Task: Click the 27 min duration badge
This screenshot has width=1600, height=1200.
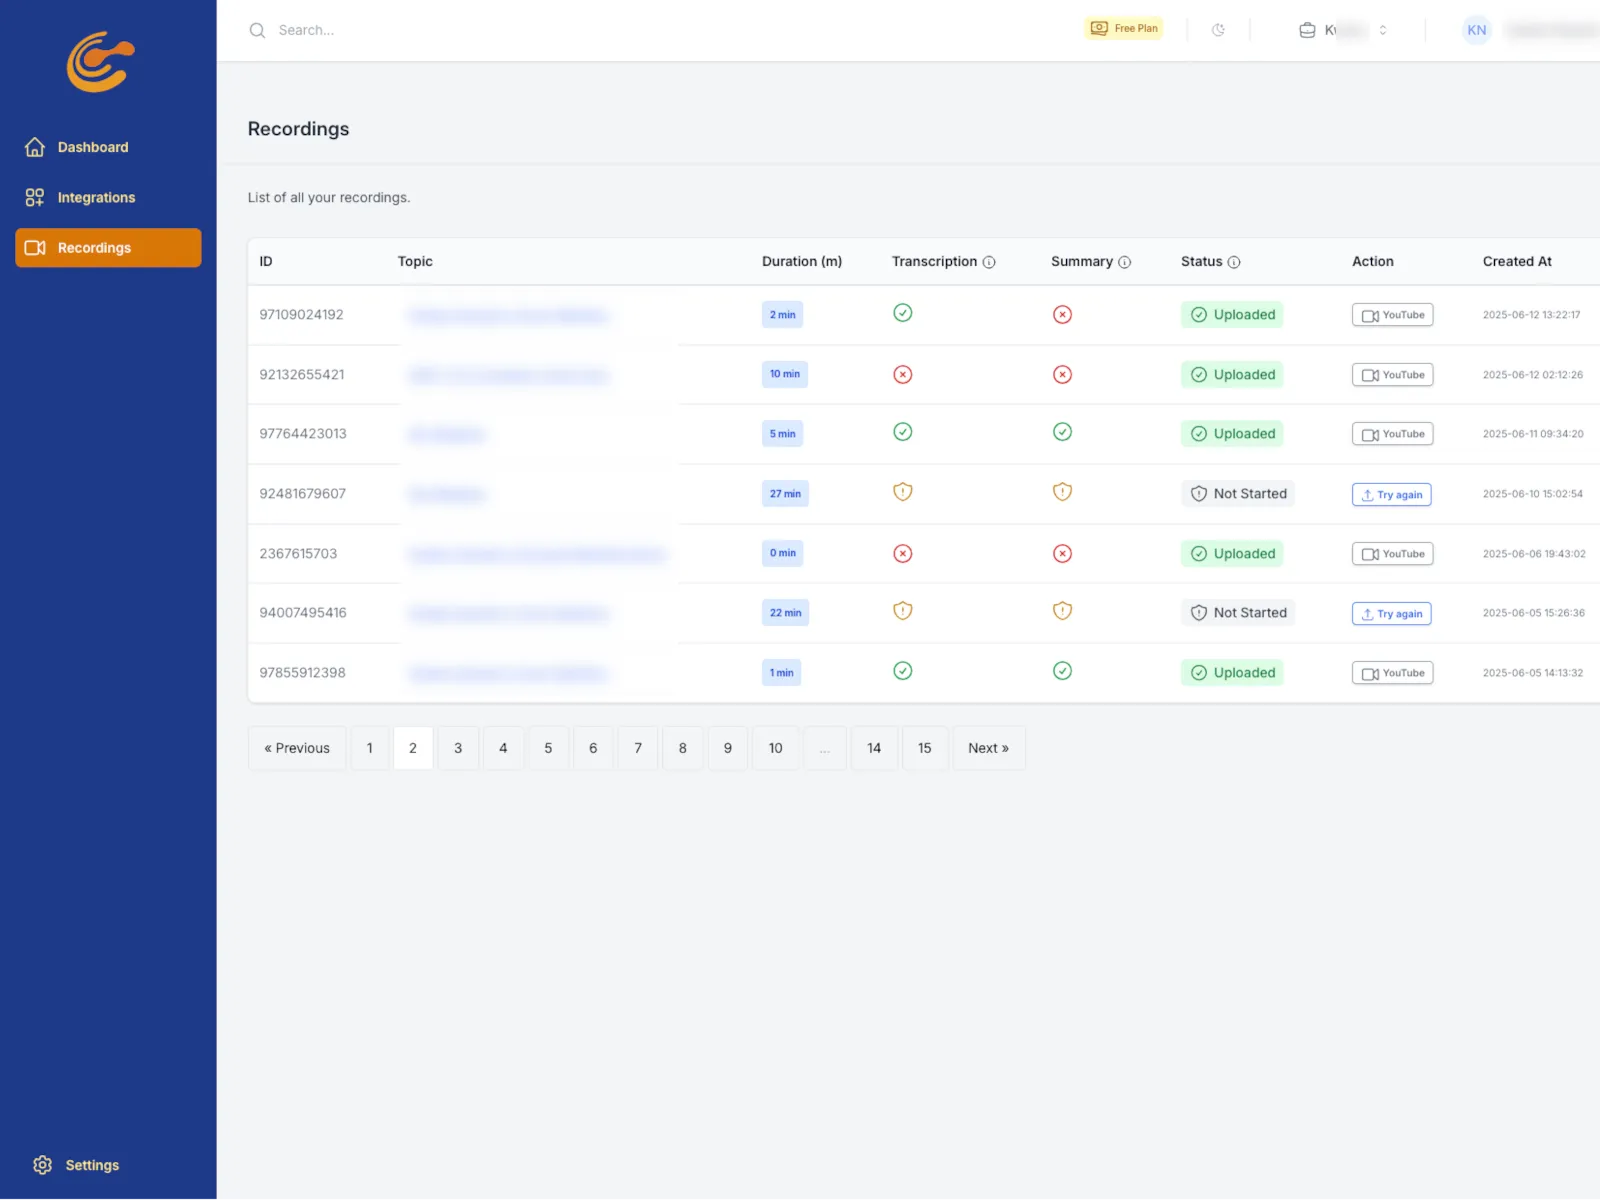Action: 785,494
